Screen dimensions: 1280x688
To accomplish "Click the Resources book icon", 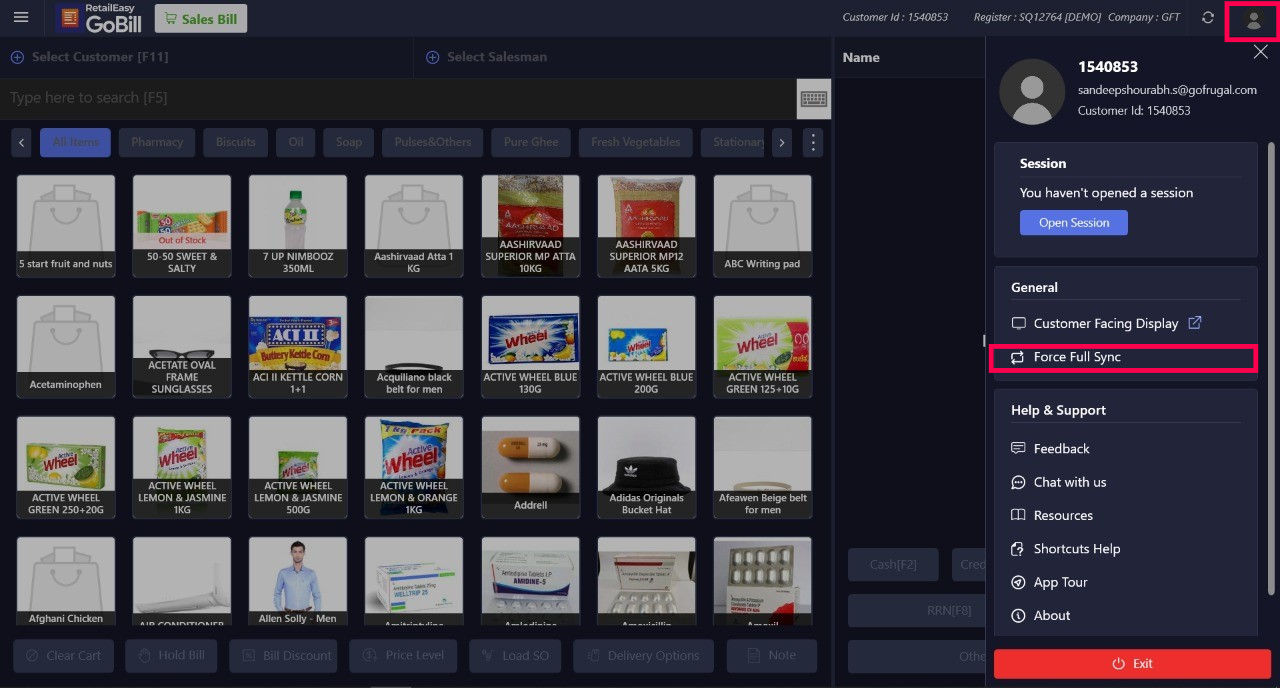I will point(1018,515).
